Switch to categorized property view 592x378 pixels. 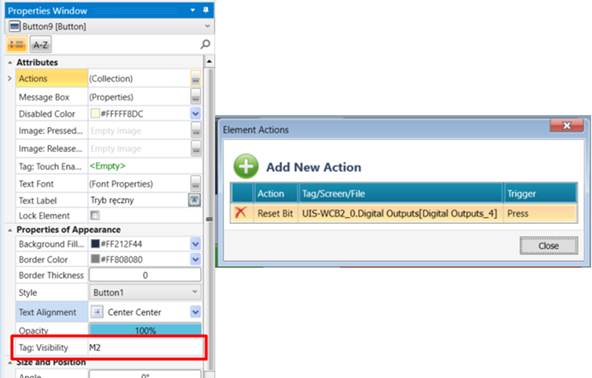[17, 45]
